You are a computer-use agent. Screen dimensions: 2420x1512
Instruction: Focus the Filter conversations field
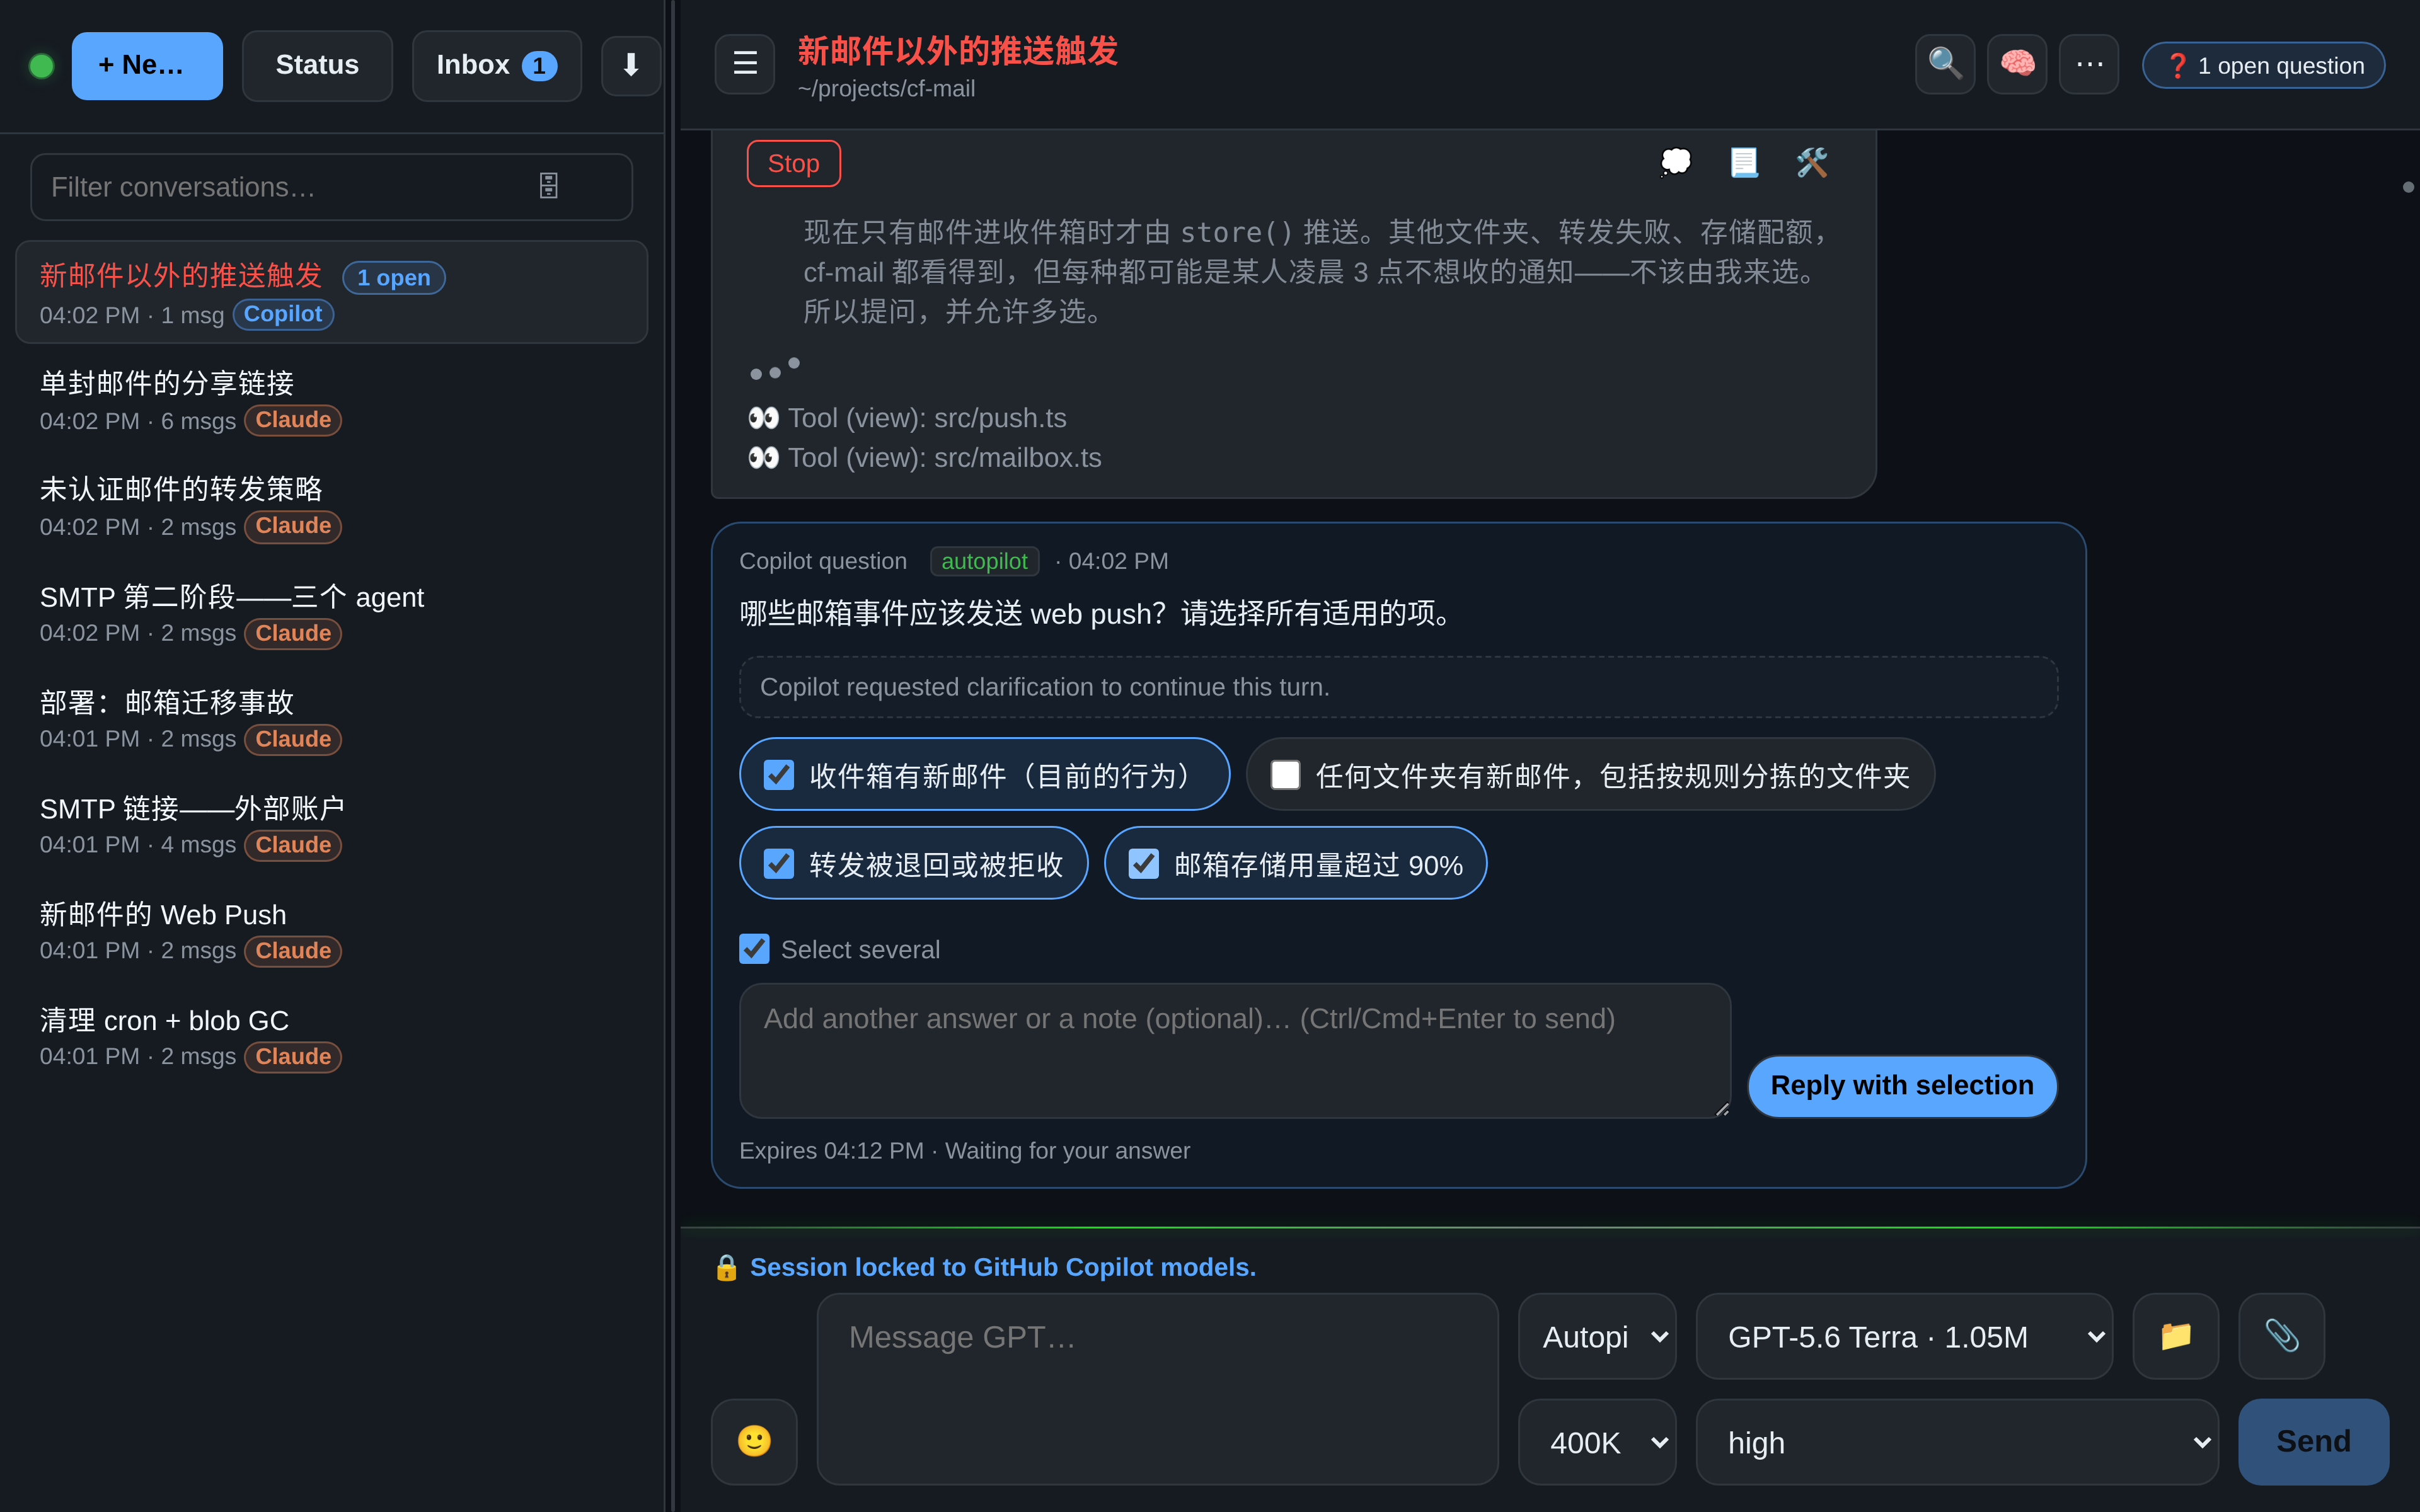[x=331, y=187]
